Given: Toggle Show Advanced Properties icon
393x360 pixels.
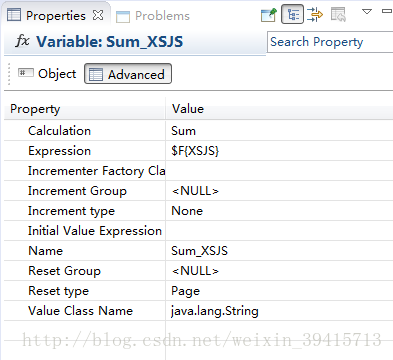Looking at the screenshot, I should pos(315,15).
